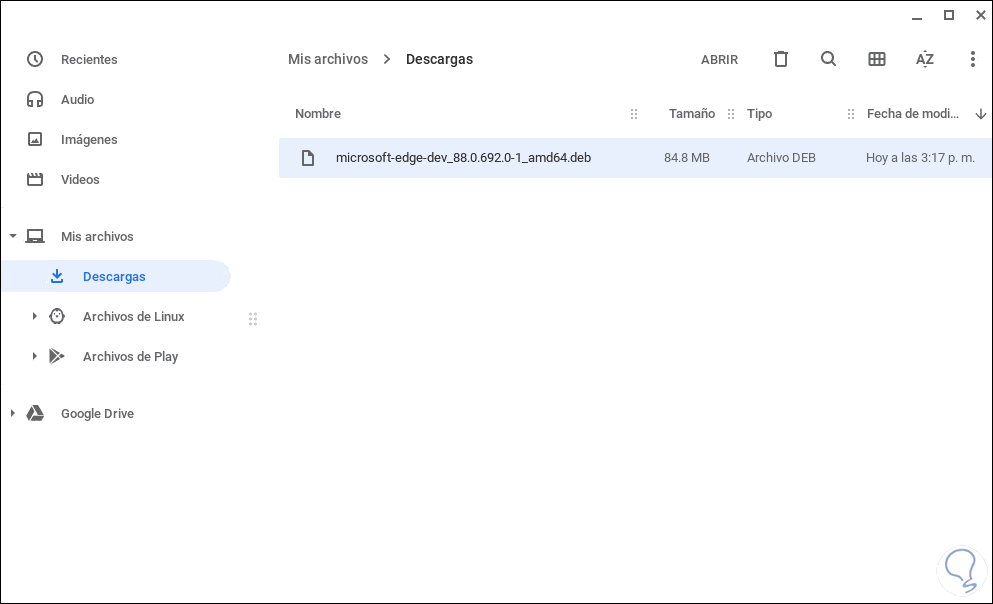Open Recientes from the sidebar

[x=89, y=60]
